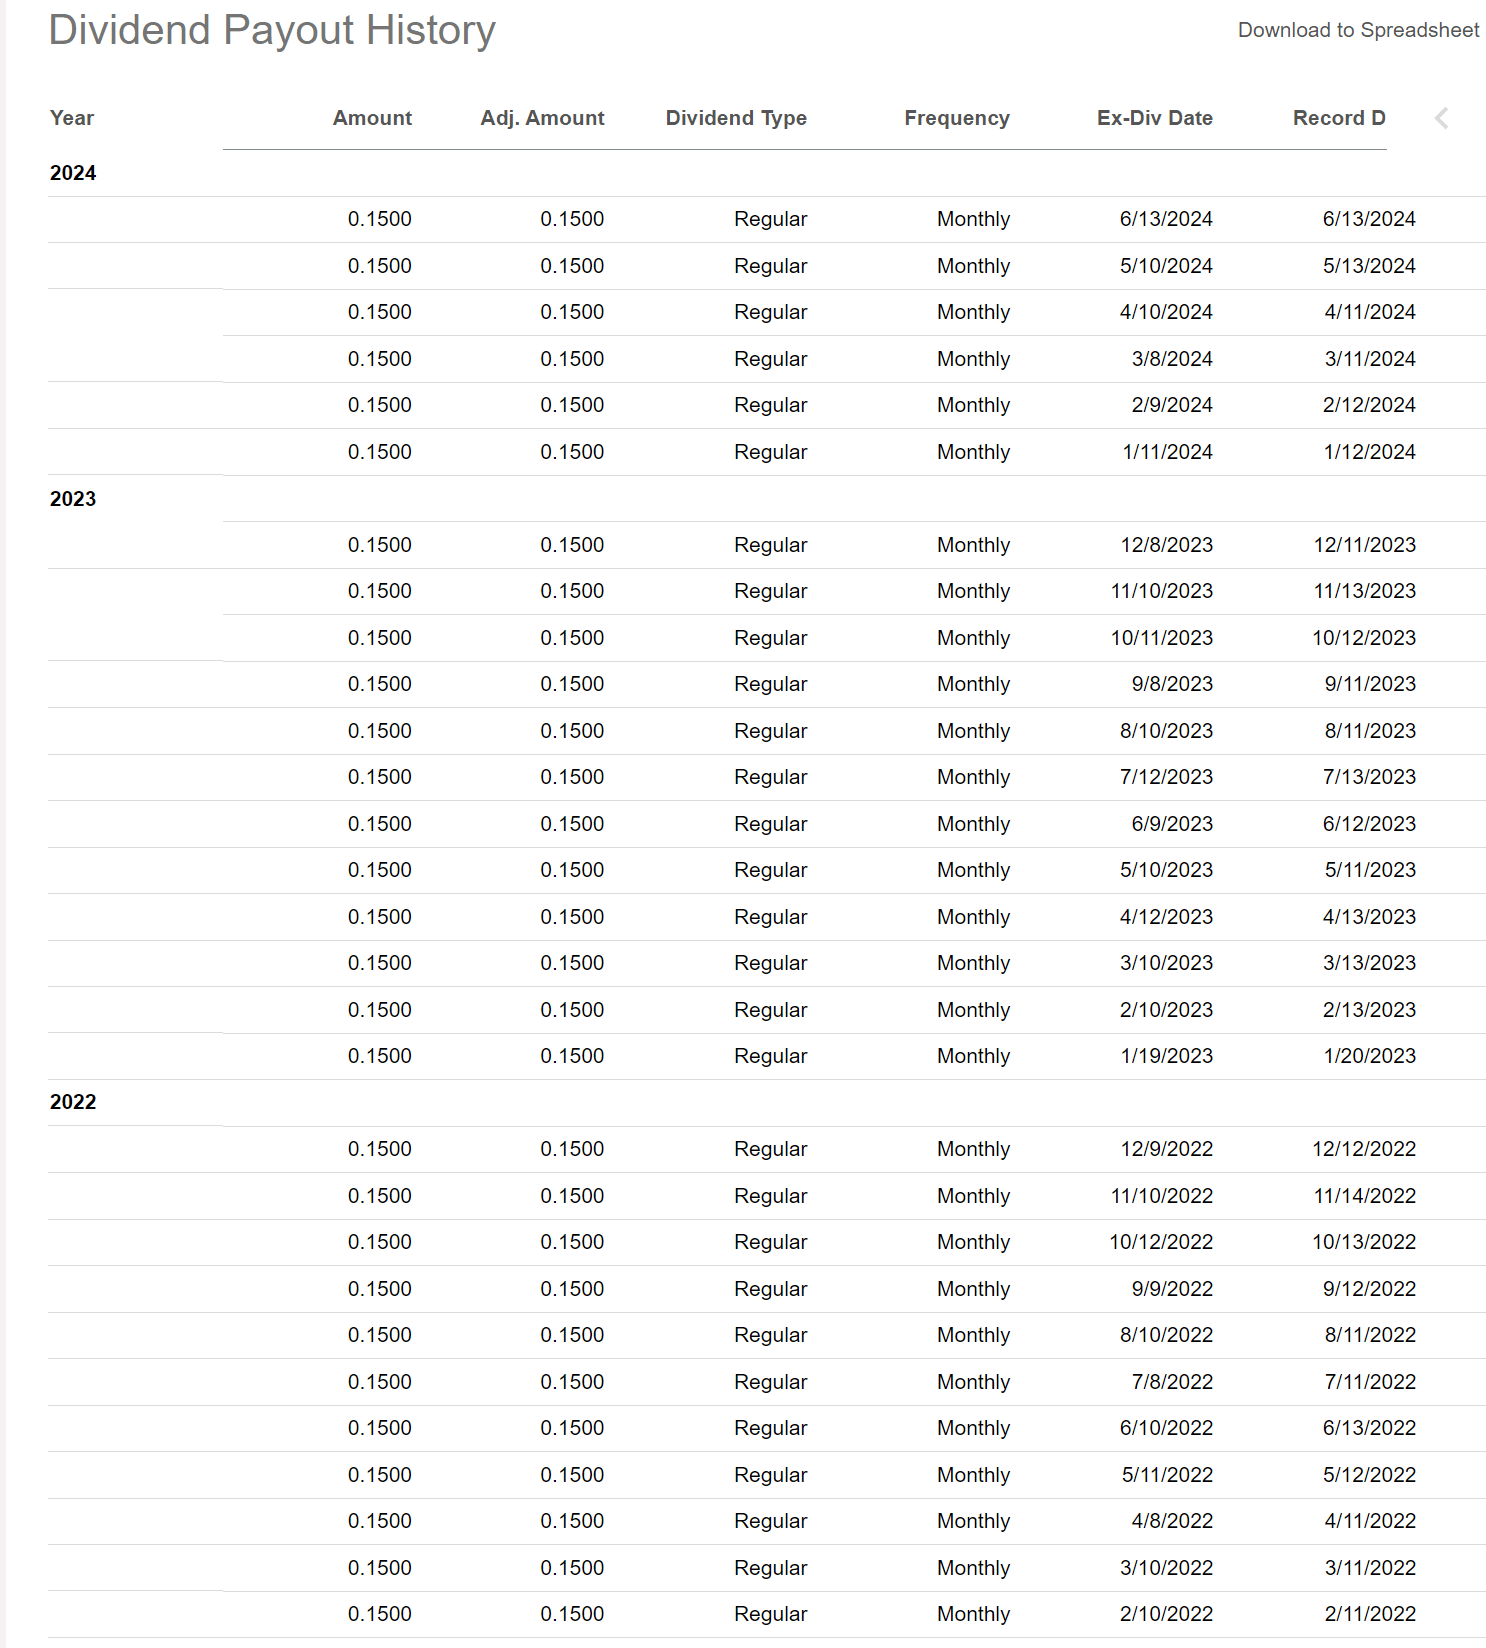Collapse the 2023 dividend group
The width and height of the screenshot is (1486, 1648).
[73, 499]
